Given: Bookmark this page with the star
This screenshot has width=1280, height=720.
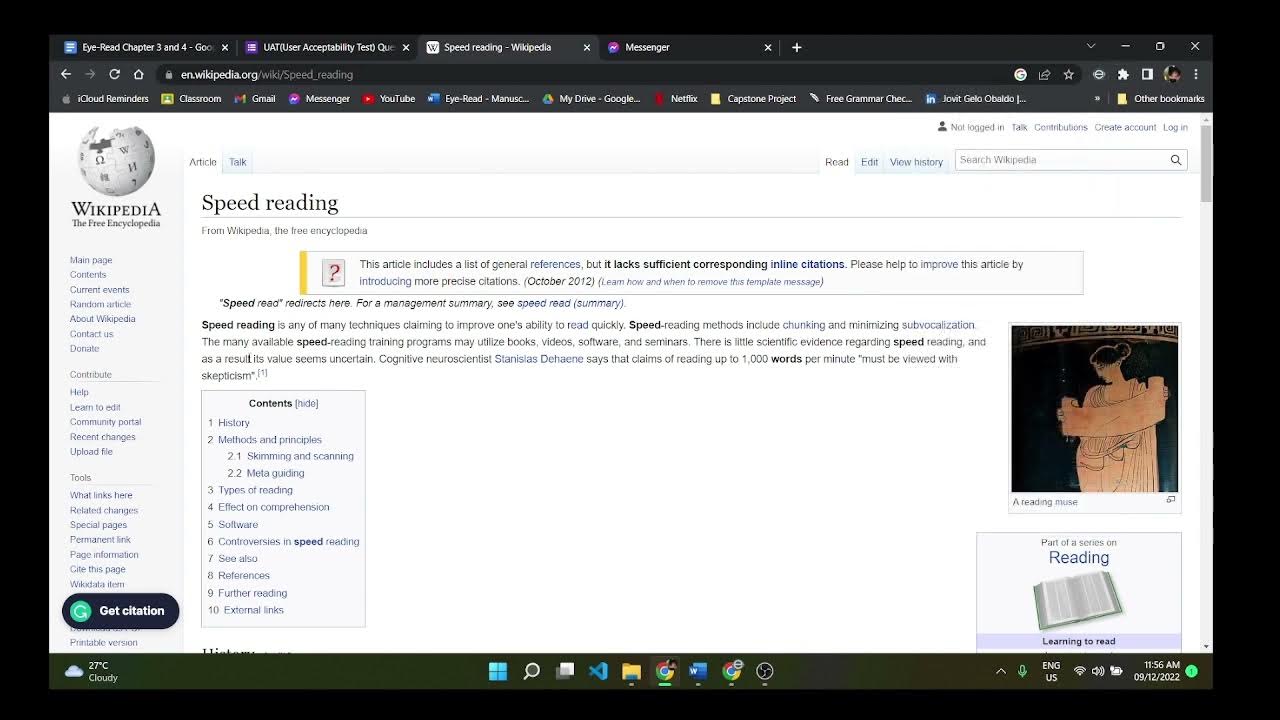Looking at the screenshot, I should 1068,74.
